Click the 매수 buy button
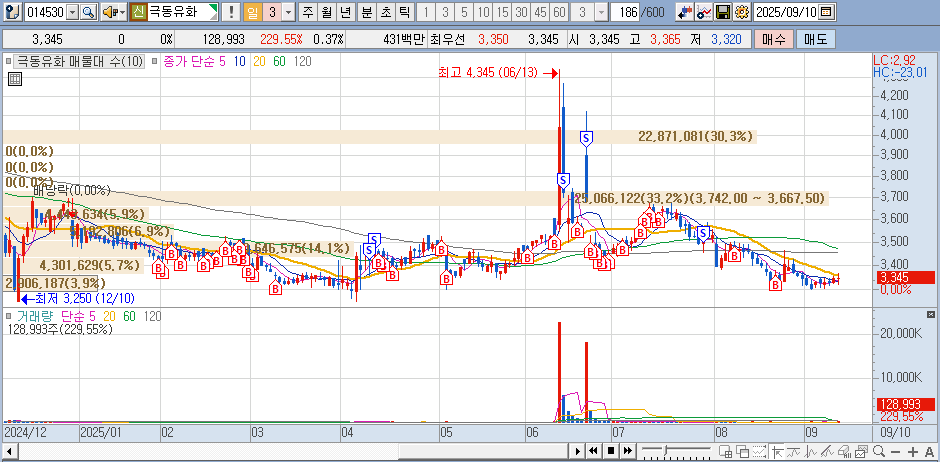This screenshot has height=462, width=940. pyautogui.click(x=774, y=40)
